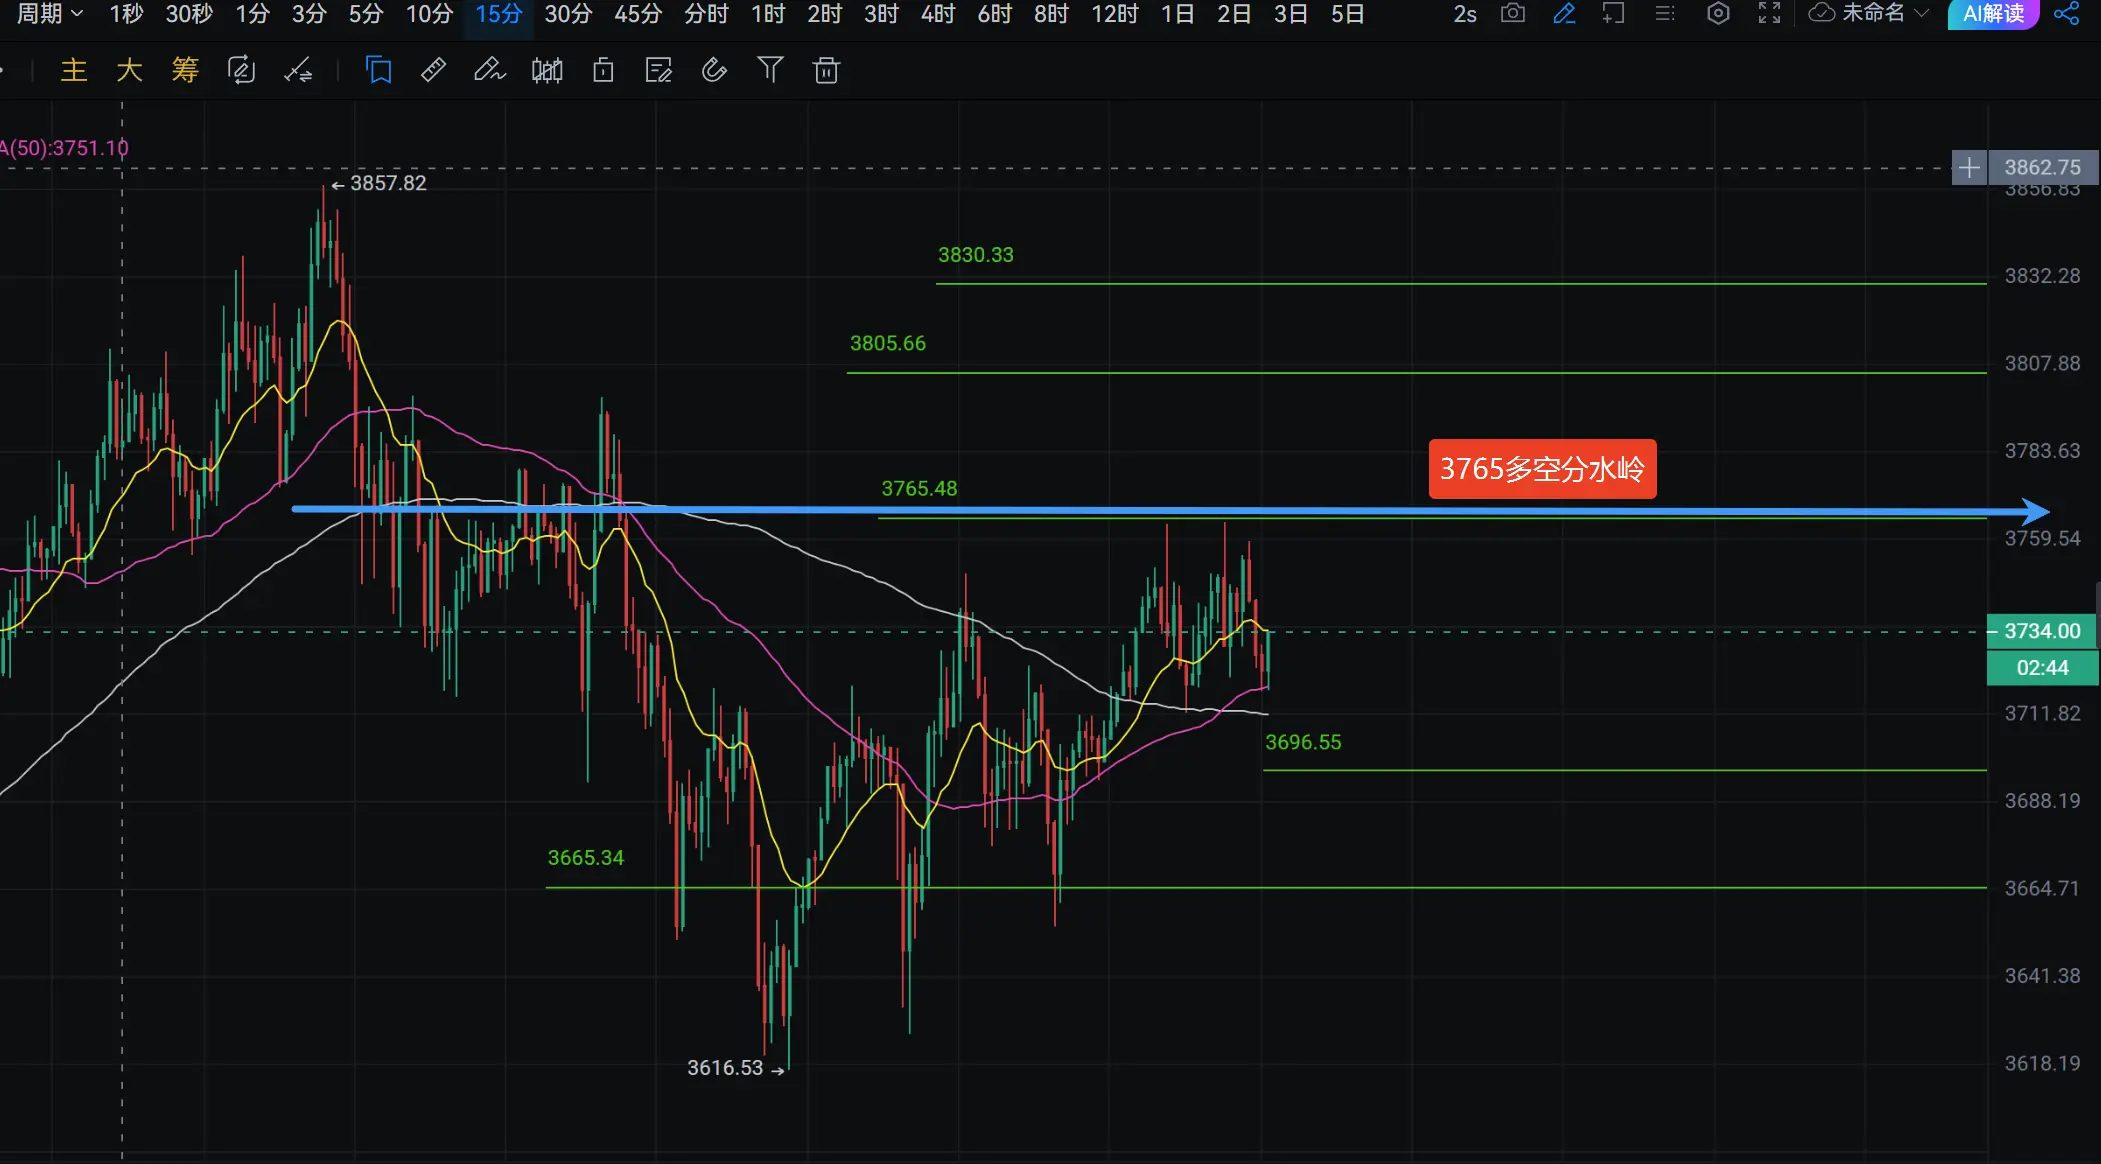Switch to the 3日 timeframe

pyautogui.click(x=1291, y=14)
